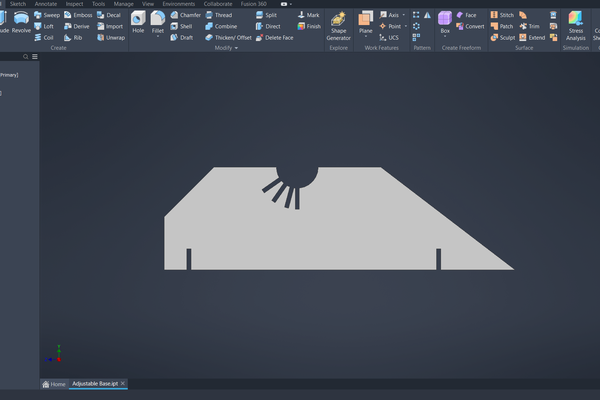The image size is (600, 400).
Task: Launch the Shape Generator
Action: click(339, 26)
